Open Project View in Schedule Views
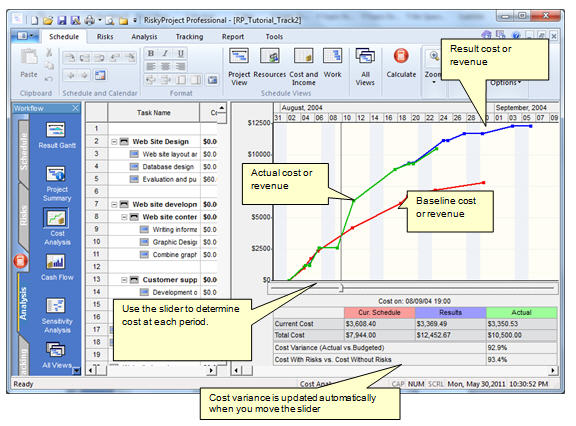 tap(239, 67)
